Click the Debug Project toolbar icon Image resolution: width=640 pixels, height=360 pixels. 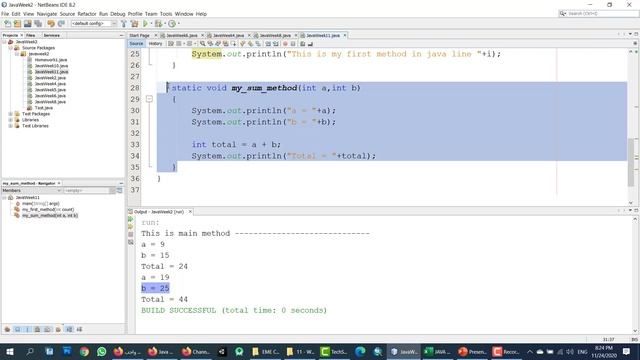[x=158, y=24]
